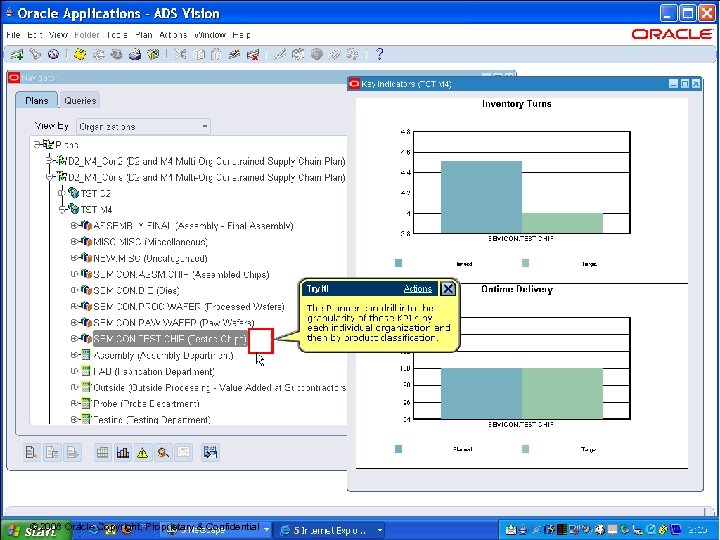The width and height of the screenshot is (720, 540).
Task: Click the Copy toolbar icon
Action: point(198,55)
